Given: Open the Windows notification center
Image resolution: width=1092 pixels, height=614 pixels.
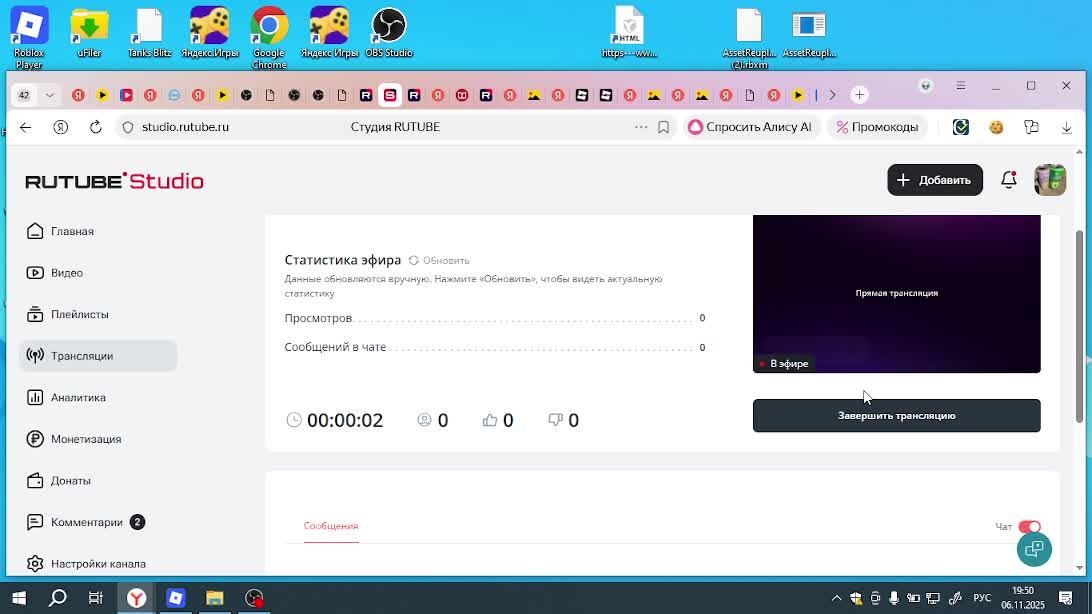Looking at the screenshot, I should tap(1066, 598).
